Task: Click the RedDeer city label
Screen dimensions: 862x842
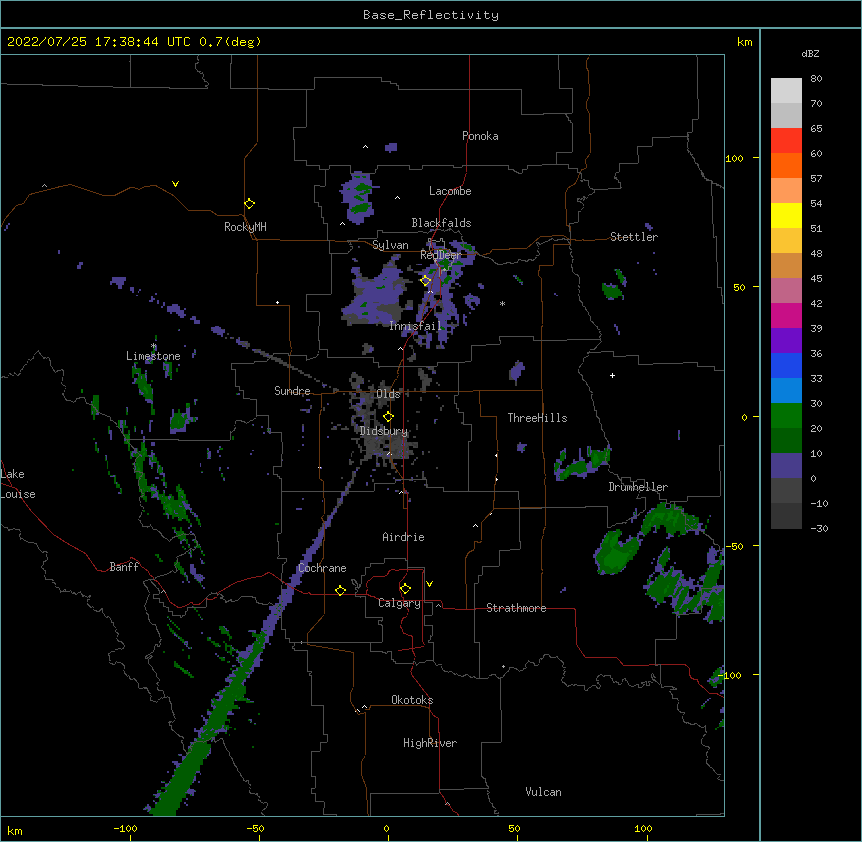Action: point(440,255)
